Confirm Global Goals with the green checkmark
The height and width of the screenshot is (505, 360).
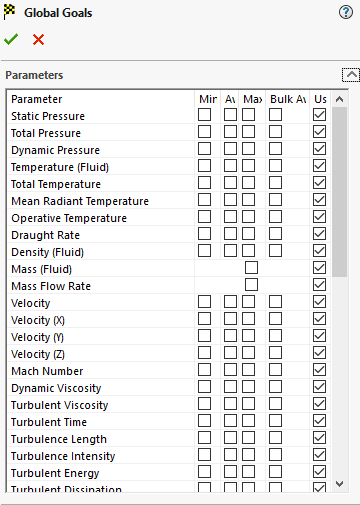[x=11, y=39]
